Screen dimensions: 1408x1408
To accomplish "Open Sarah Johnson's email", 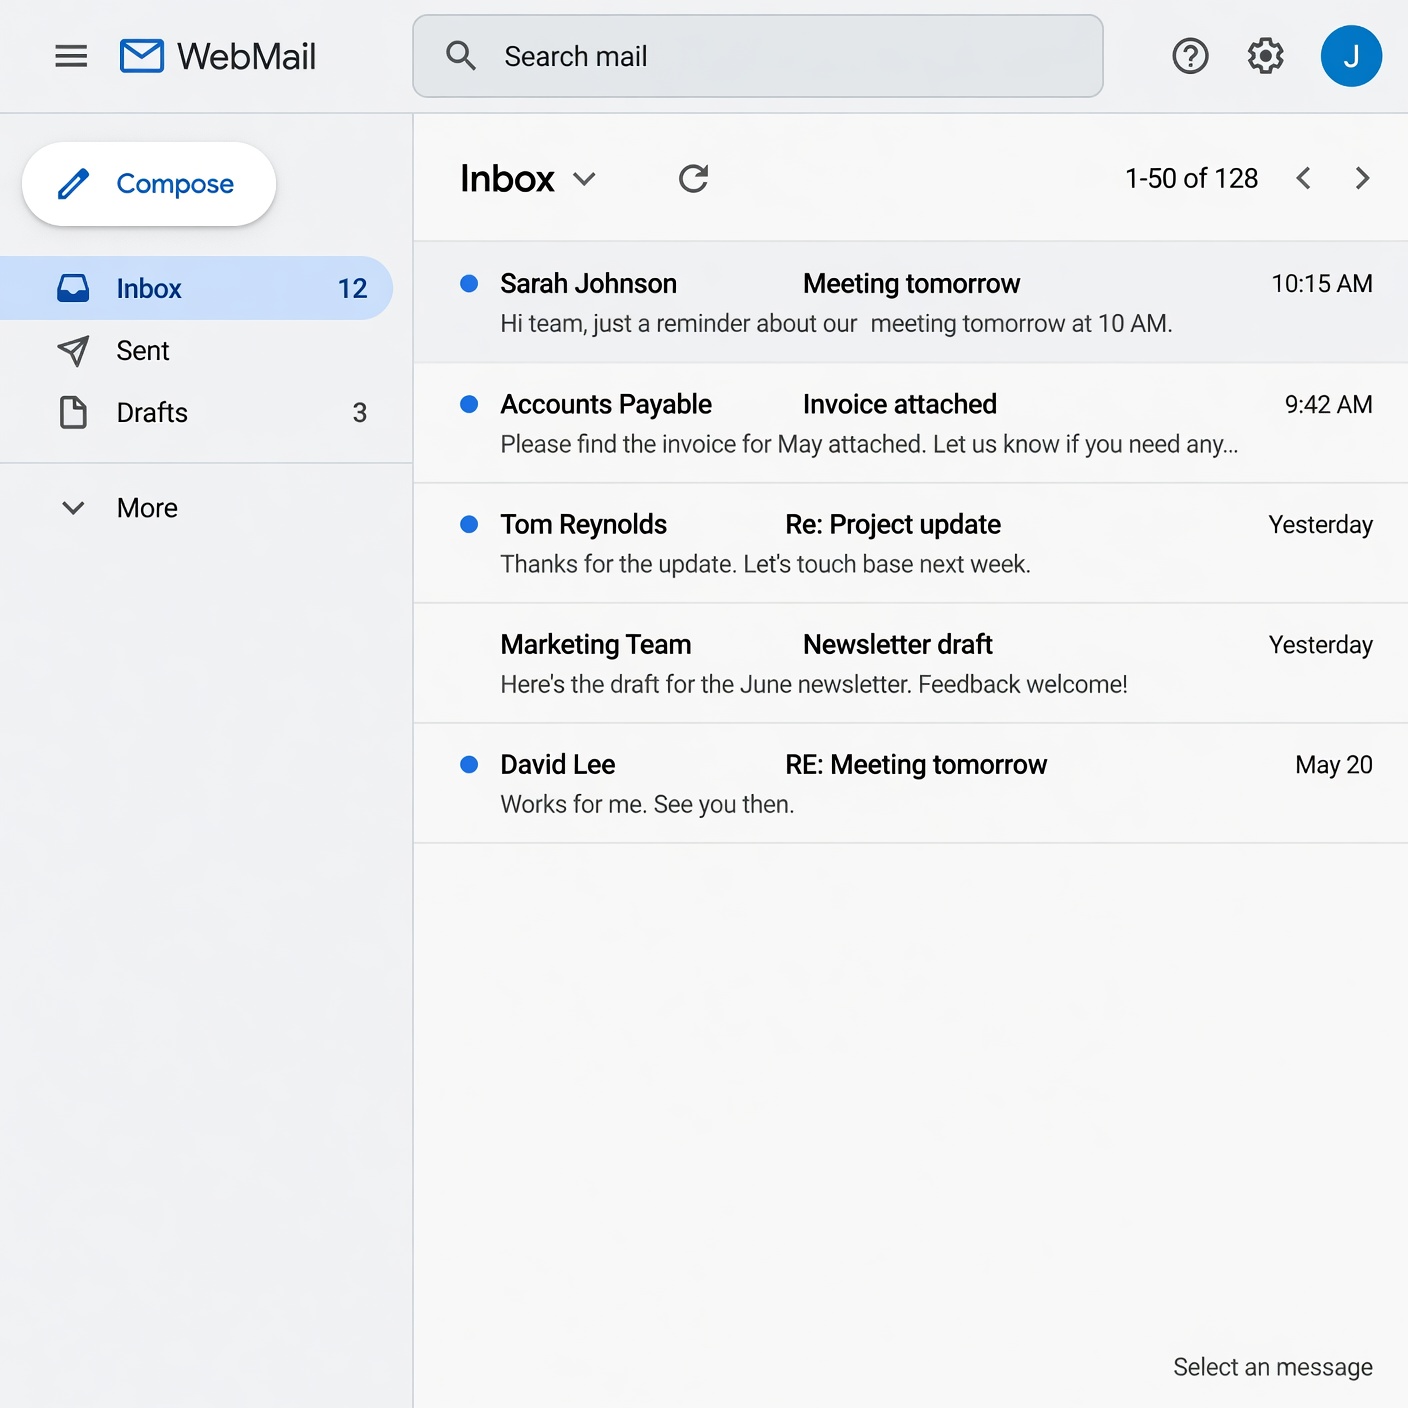I will (x=911, y=302).
